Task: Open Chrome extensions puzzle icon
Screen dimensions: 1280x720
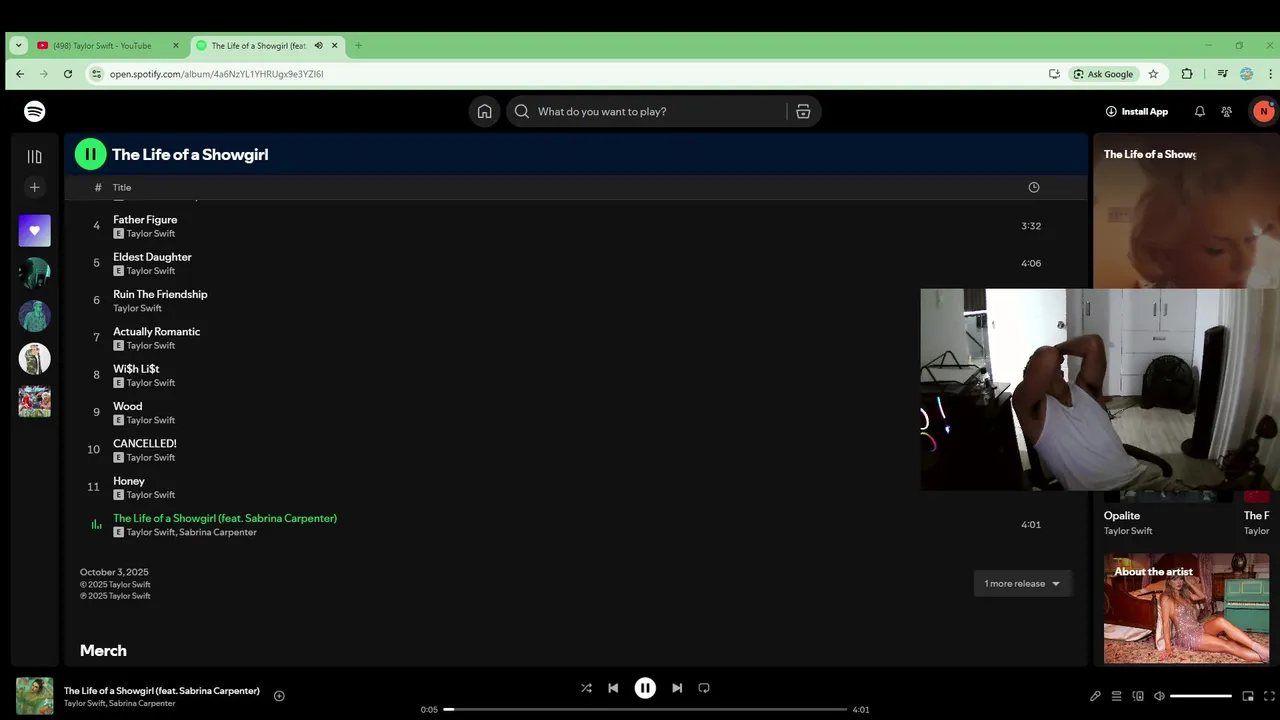Action: click(x=1187, y=74)
